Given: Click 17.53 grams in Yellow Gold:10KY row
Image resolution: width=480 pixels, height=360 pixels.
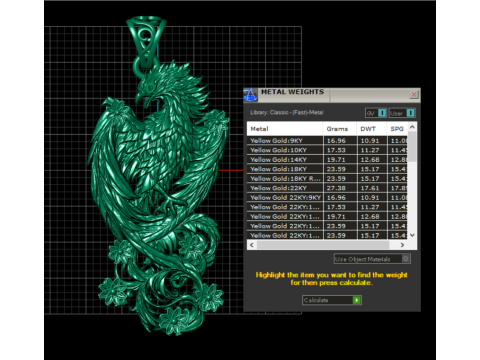Looking at the screenshot, I should point(336,150).
